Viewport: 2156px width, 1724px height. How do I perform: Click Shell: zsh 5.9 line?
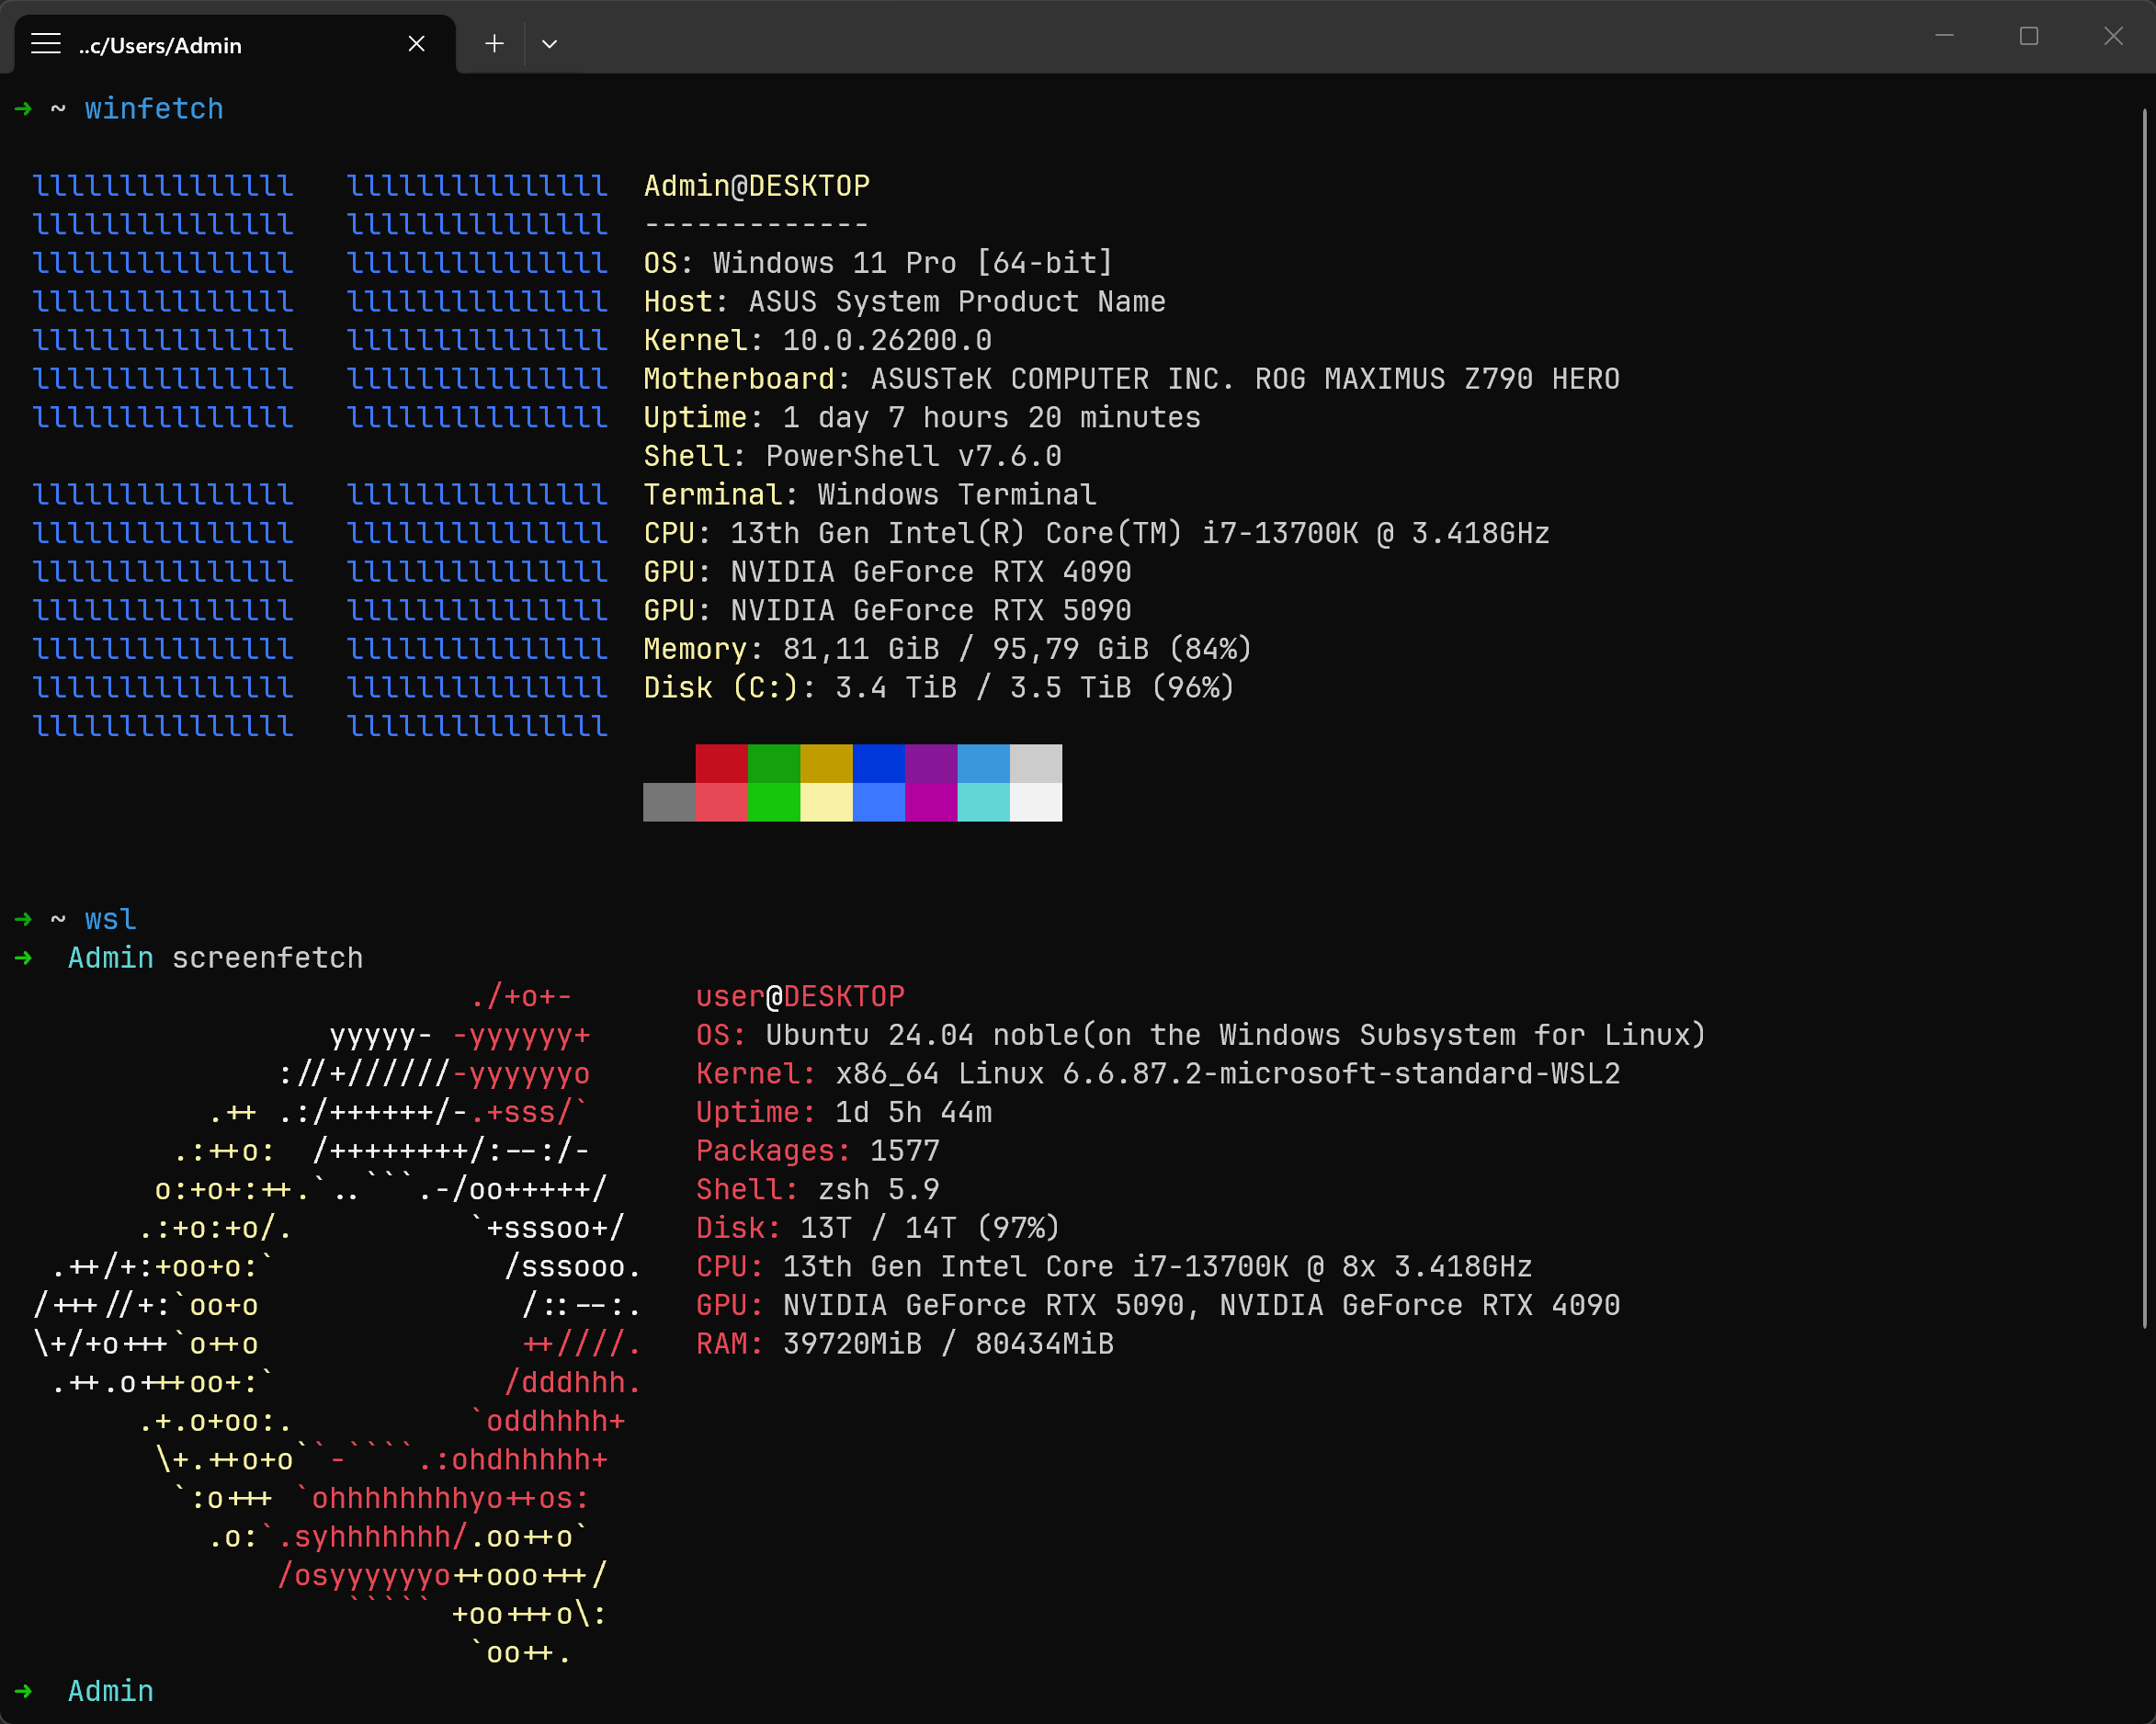click(818, 1190)
